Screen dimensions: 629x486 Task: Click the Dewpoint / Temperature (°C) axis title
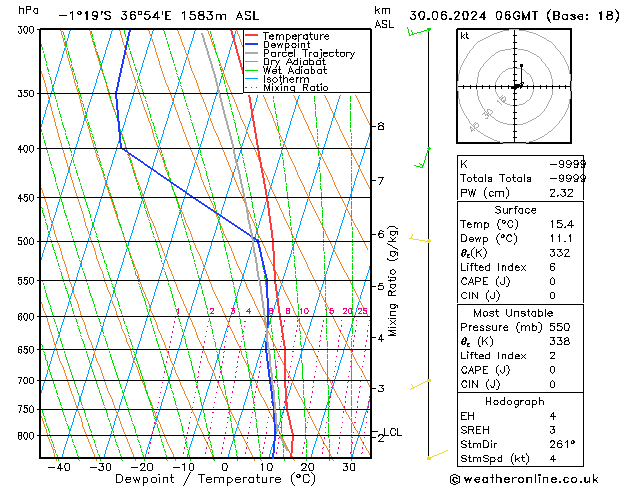click(x=215, y=479)
